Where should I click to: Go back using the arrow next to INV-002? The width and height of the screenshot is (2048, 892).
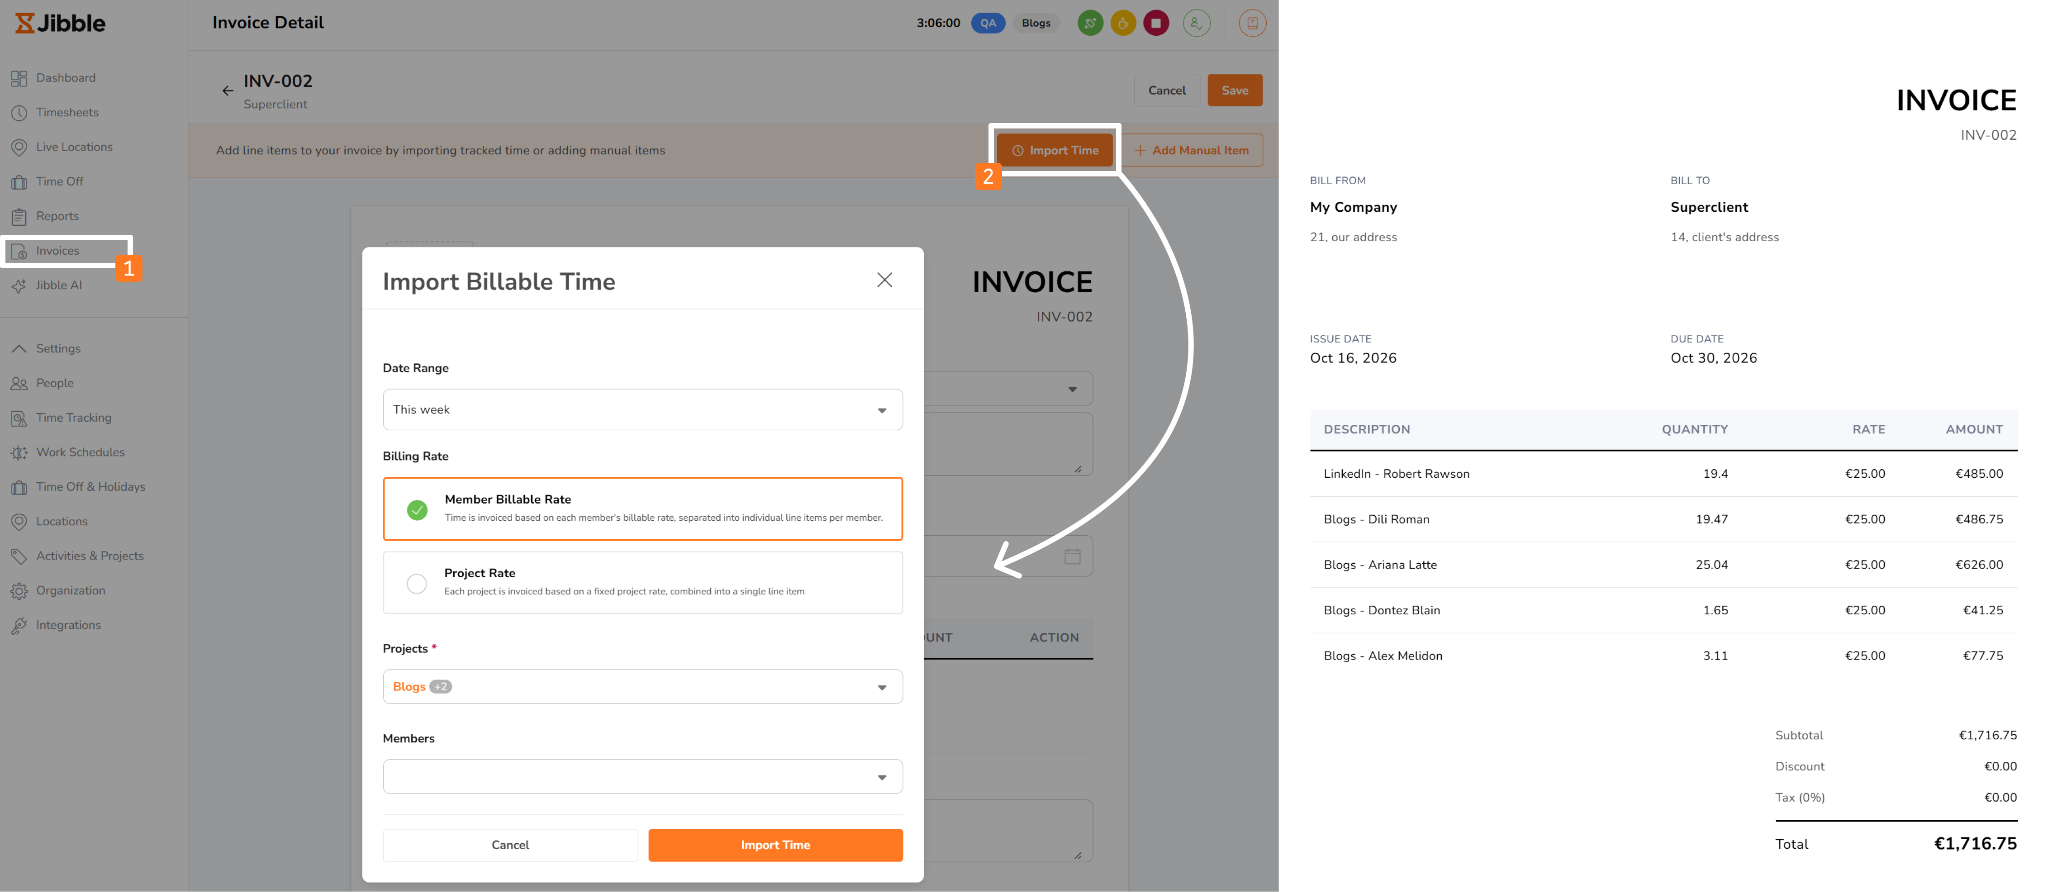point(227,90)
